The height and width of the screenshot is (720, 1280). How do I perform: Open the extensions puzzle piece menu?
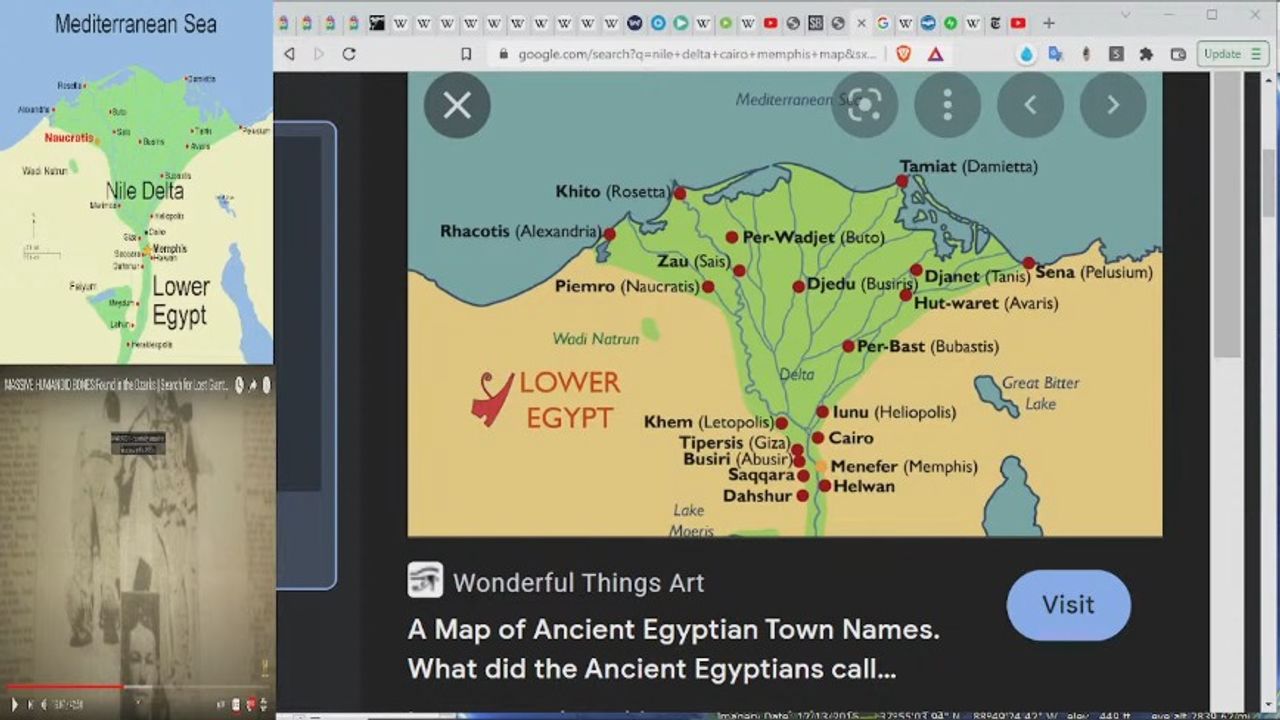(x=1147, y=54)
